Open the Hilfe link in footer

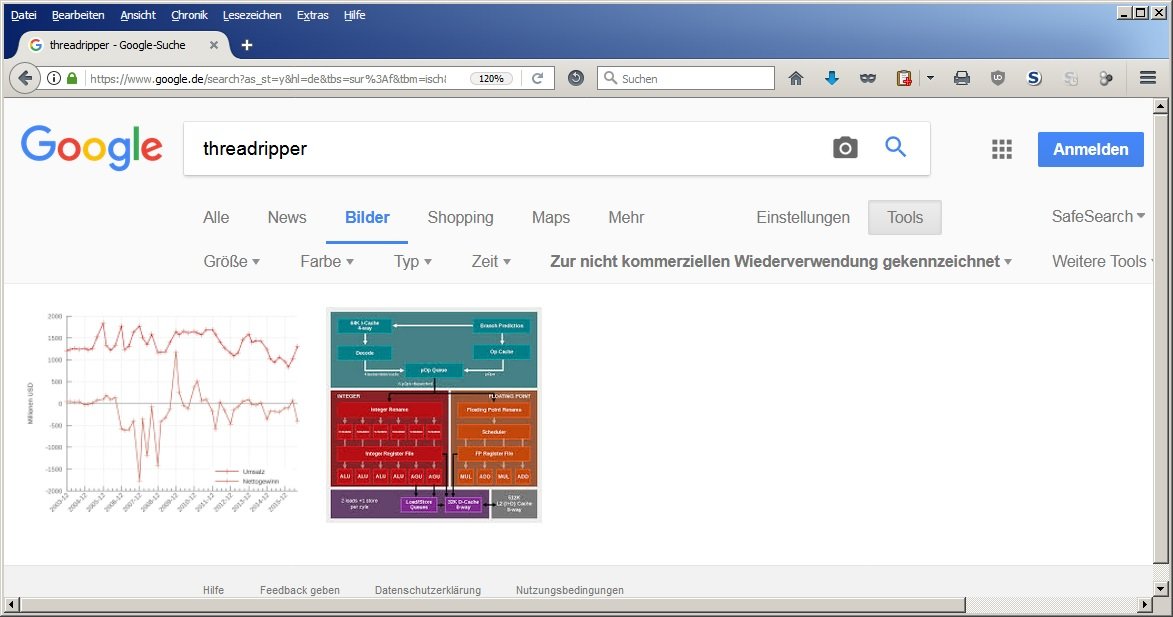coord(213,590)
